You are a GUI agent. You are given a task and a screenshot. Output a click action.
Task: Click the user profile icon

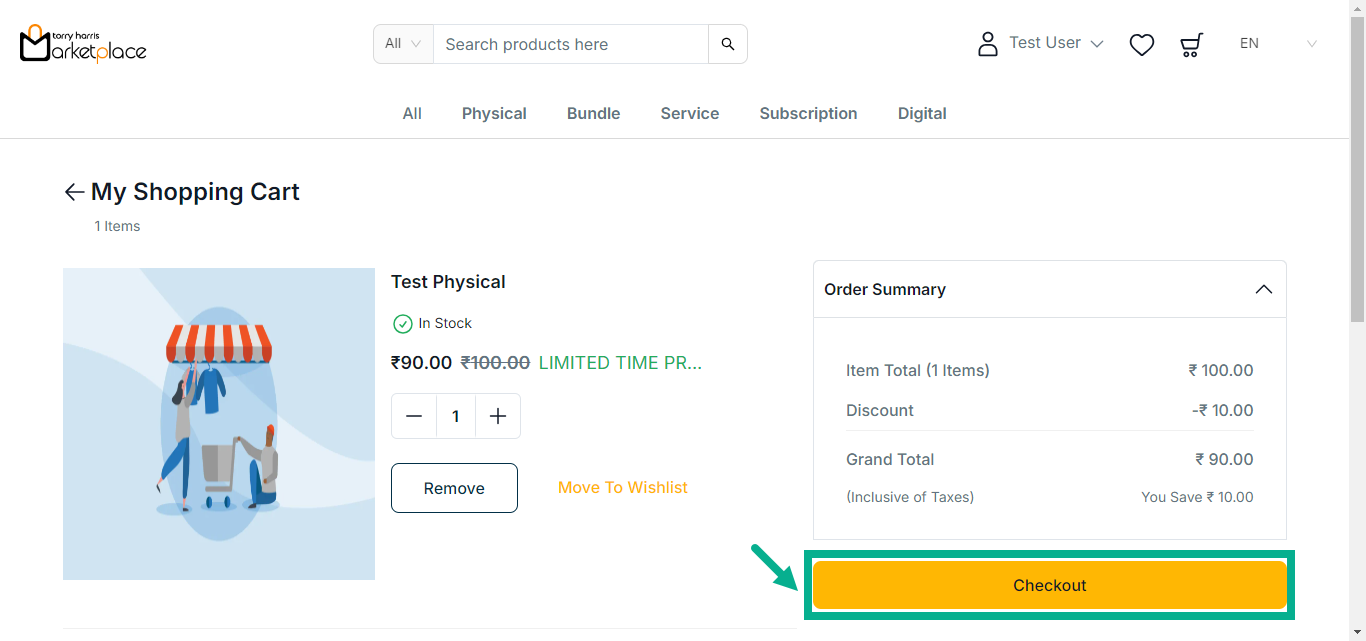(988, 44)
